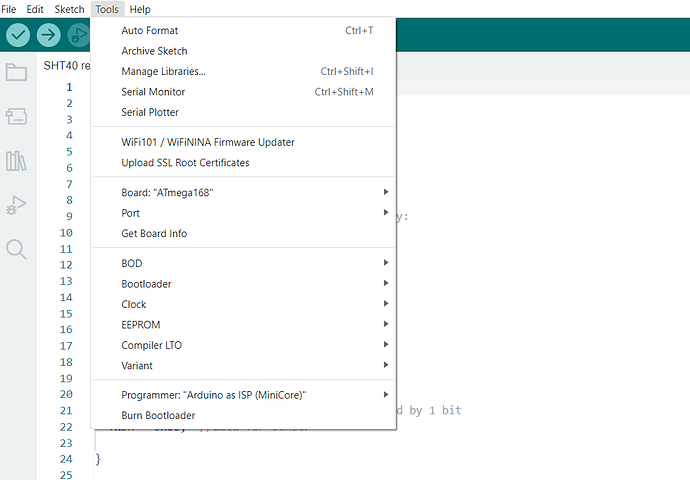Expand the Variant submenu
Image resolution: width=690 pixels, height=480 pixels.
tap(243, 366)
